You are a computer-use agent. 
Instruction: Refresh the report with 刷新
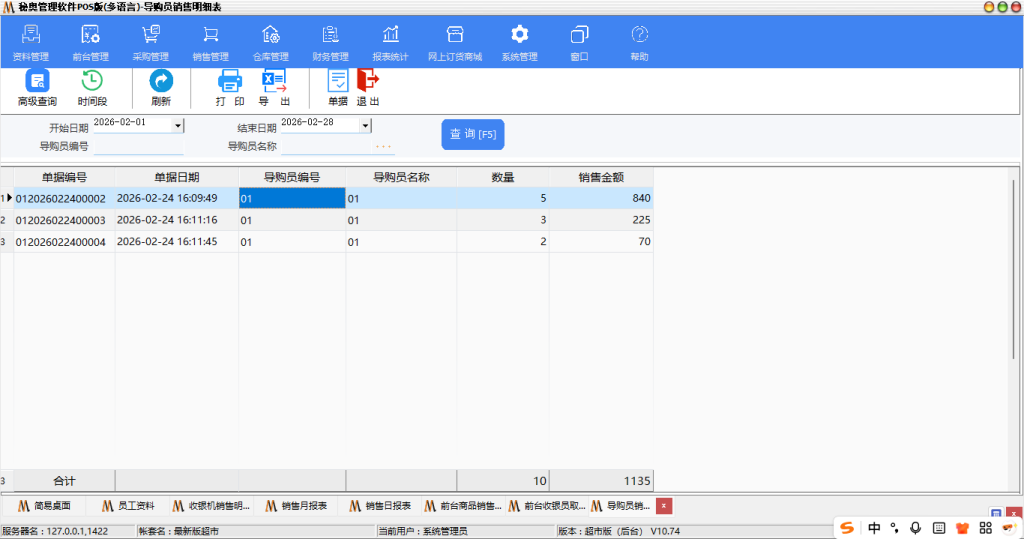tap(161, 88)
